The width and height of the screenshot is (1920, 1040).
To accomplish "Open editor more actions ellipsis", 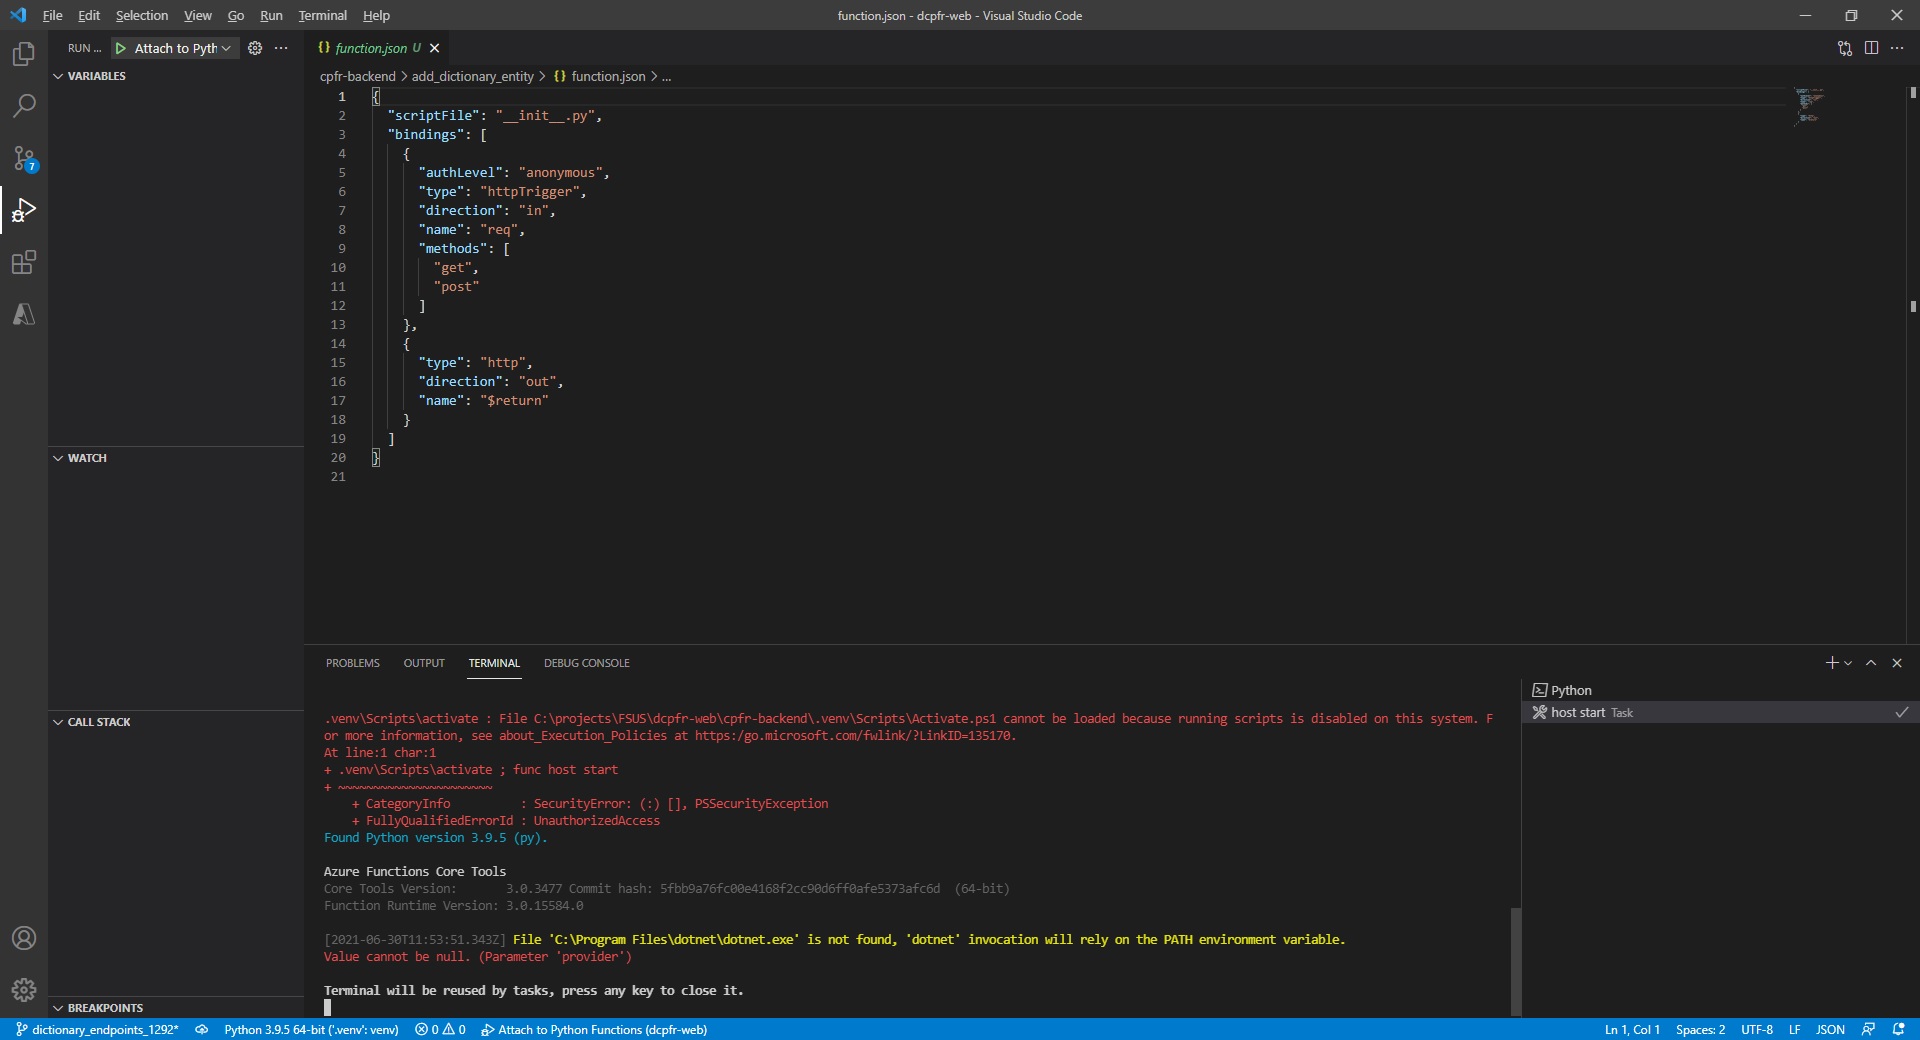I will coord(1897,48).
